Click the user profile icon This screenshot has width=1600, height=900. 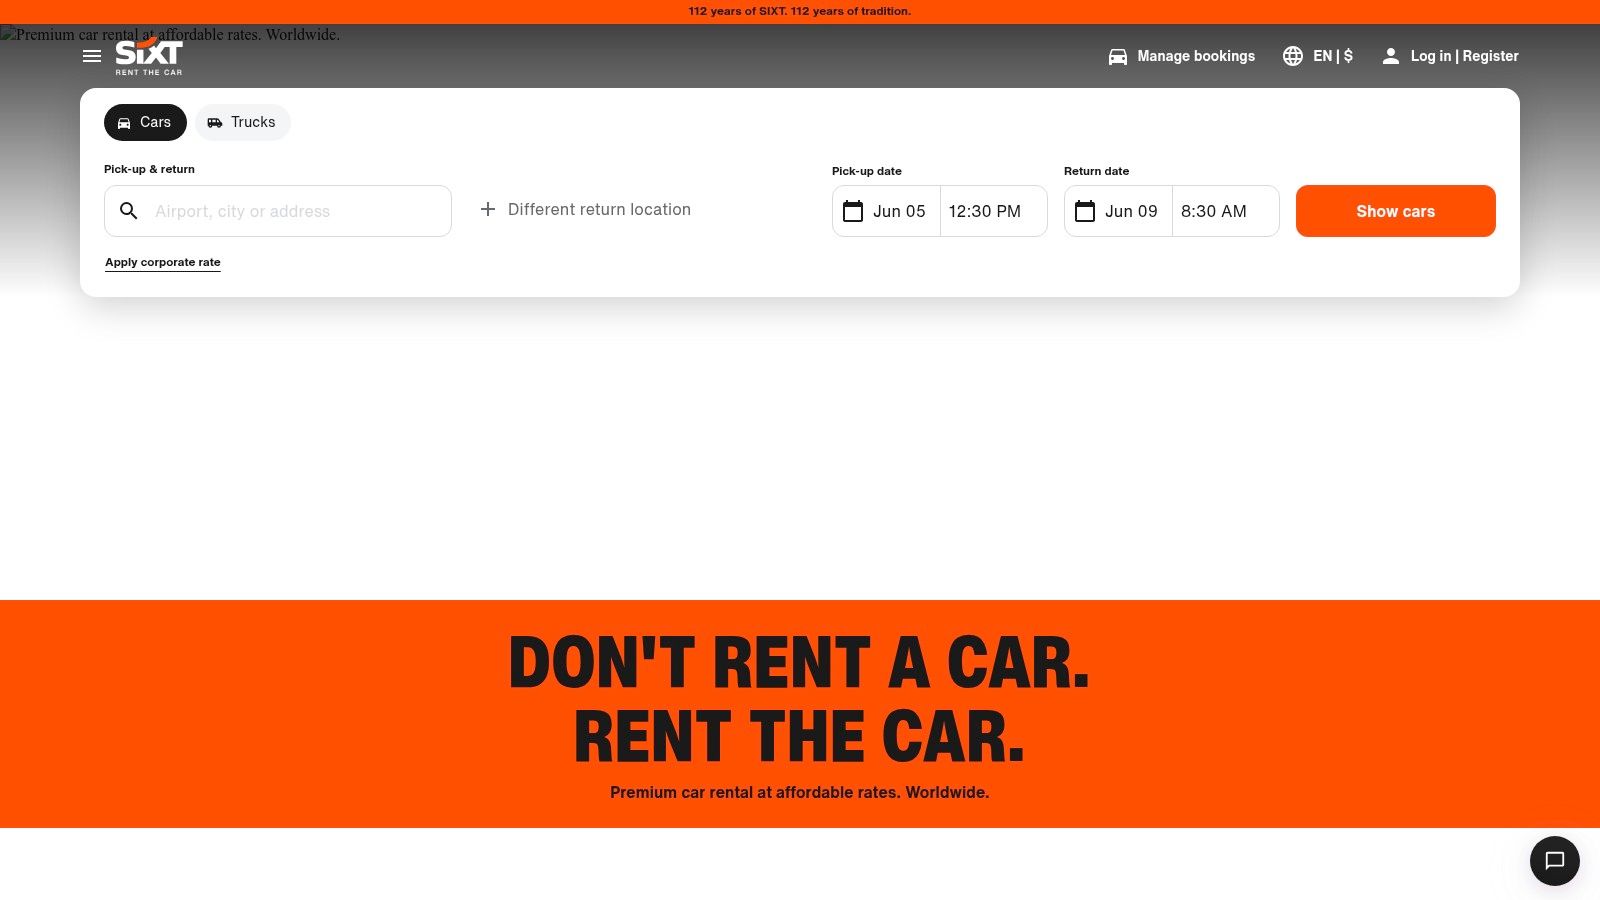pyautogui.click(x=1391, y=56)
